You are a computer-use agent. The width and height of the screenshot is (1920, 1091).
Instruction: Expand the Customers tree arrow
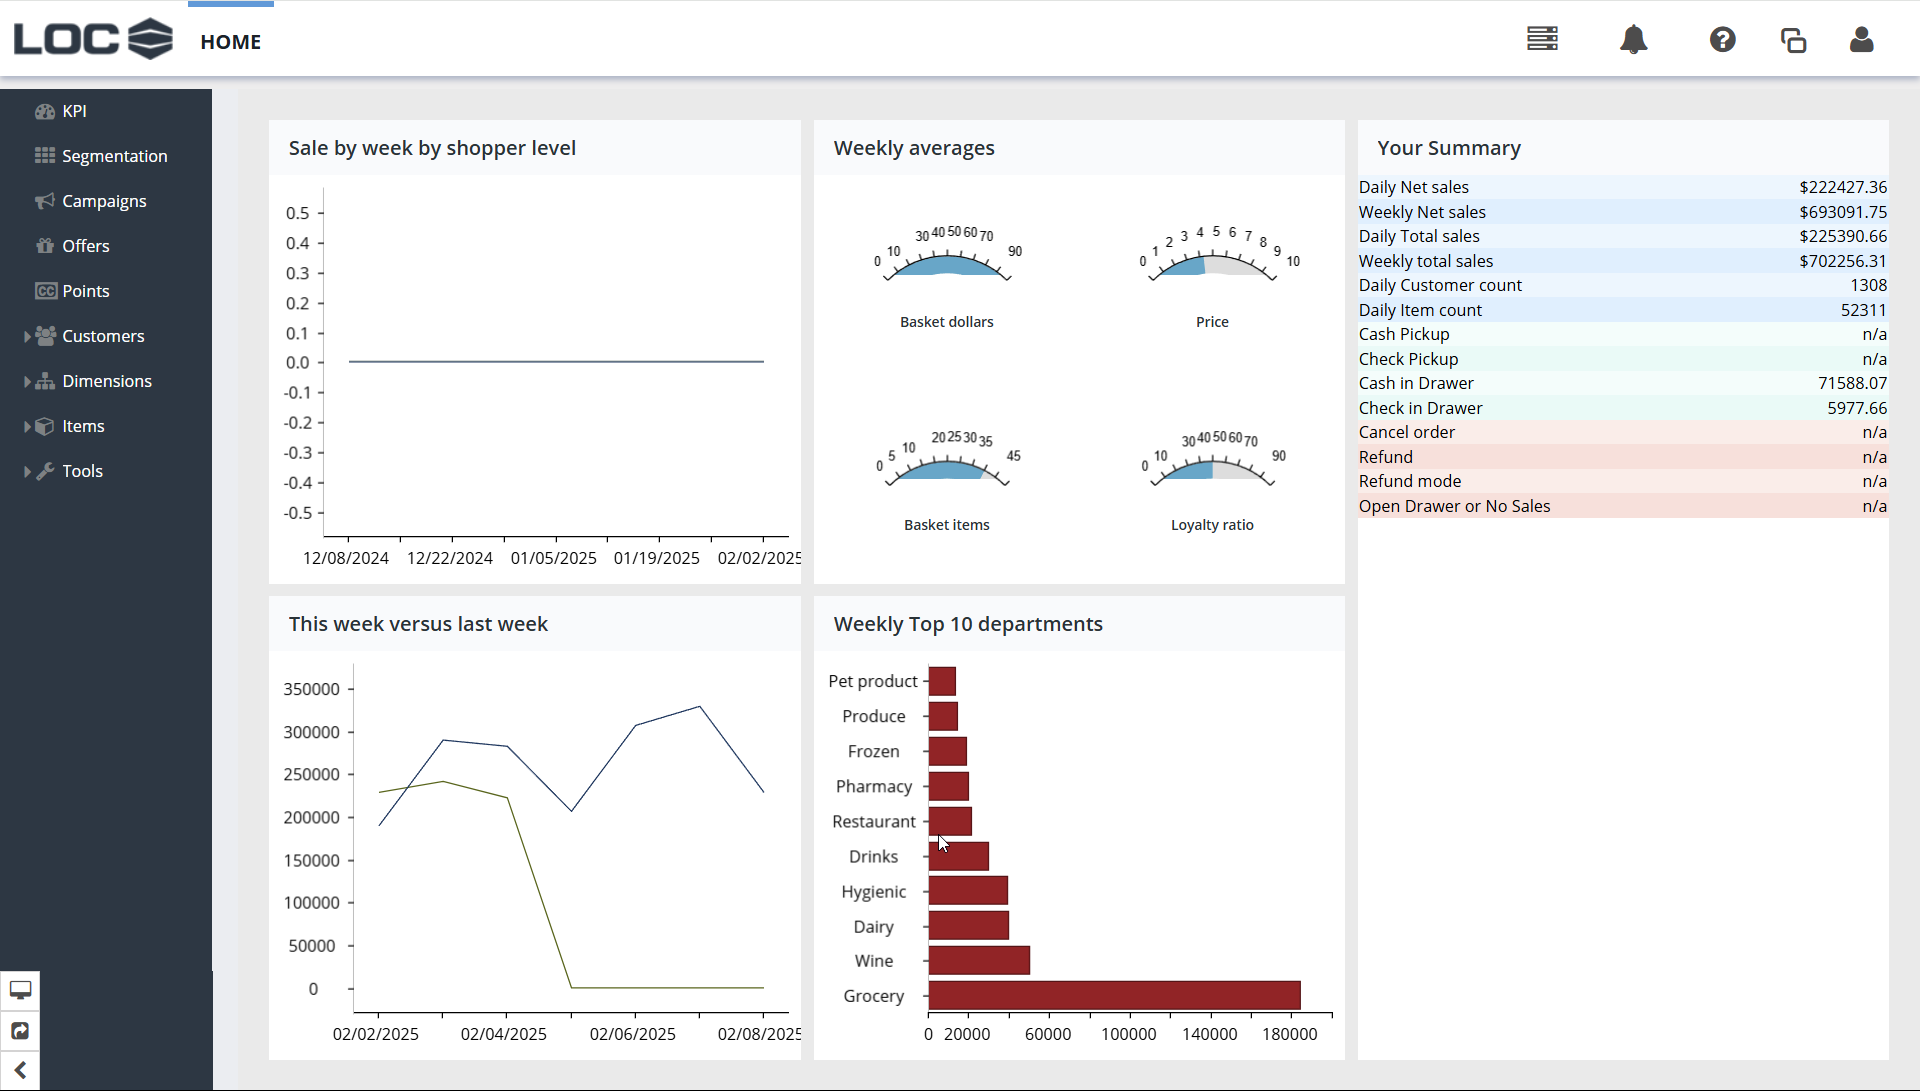(x=27, y=337)
